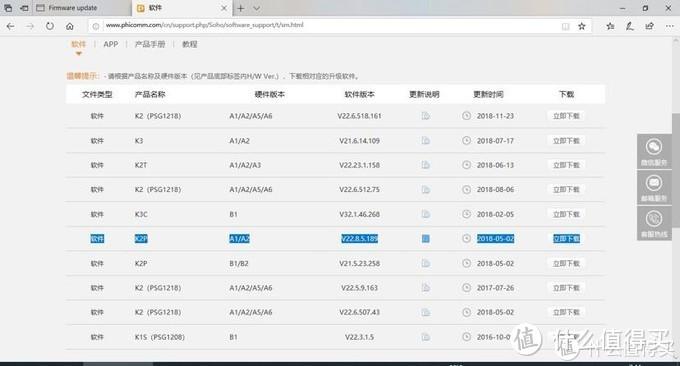Click the 产品名称 column header
Image resolution: width=680 pixels, height=366 pixels.
tap(150, 94)
